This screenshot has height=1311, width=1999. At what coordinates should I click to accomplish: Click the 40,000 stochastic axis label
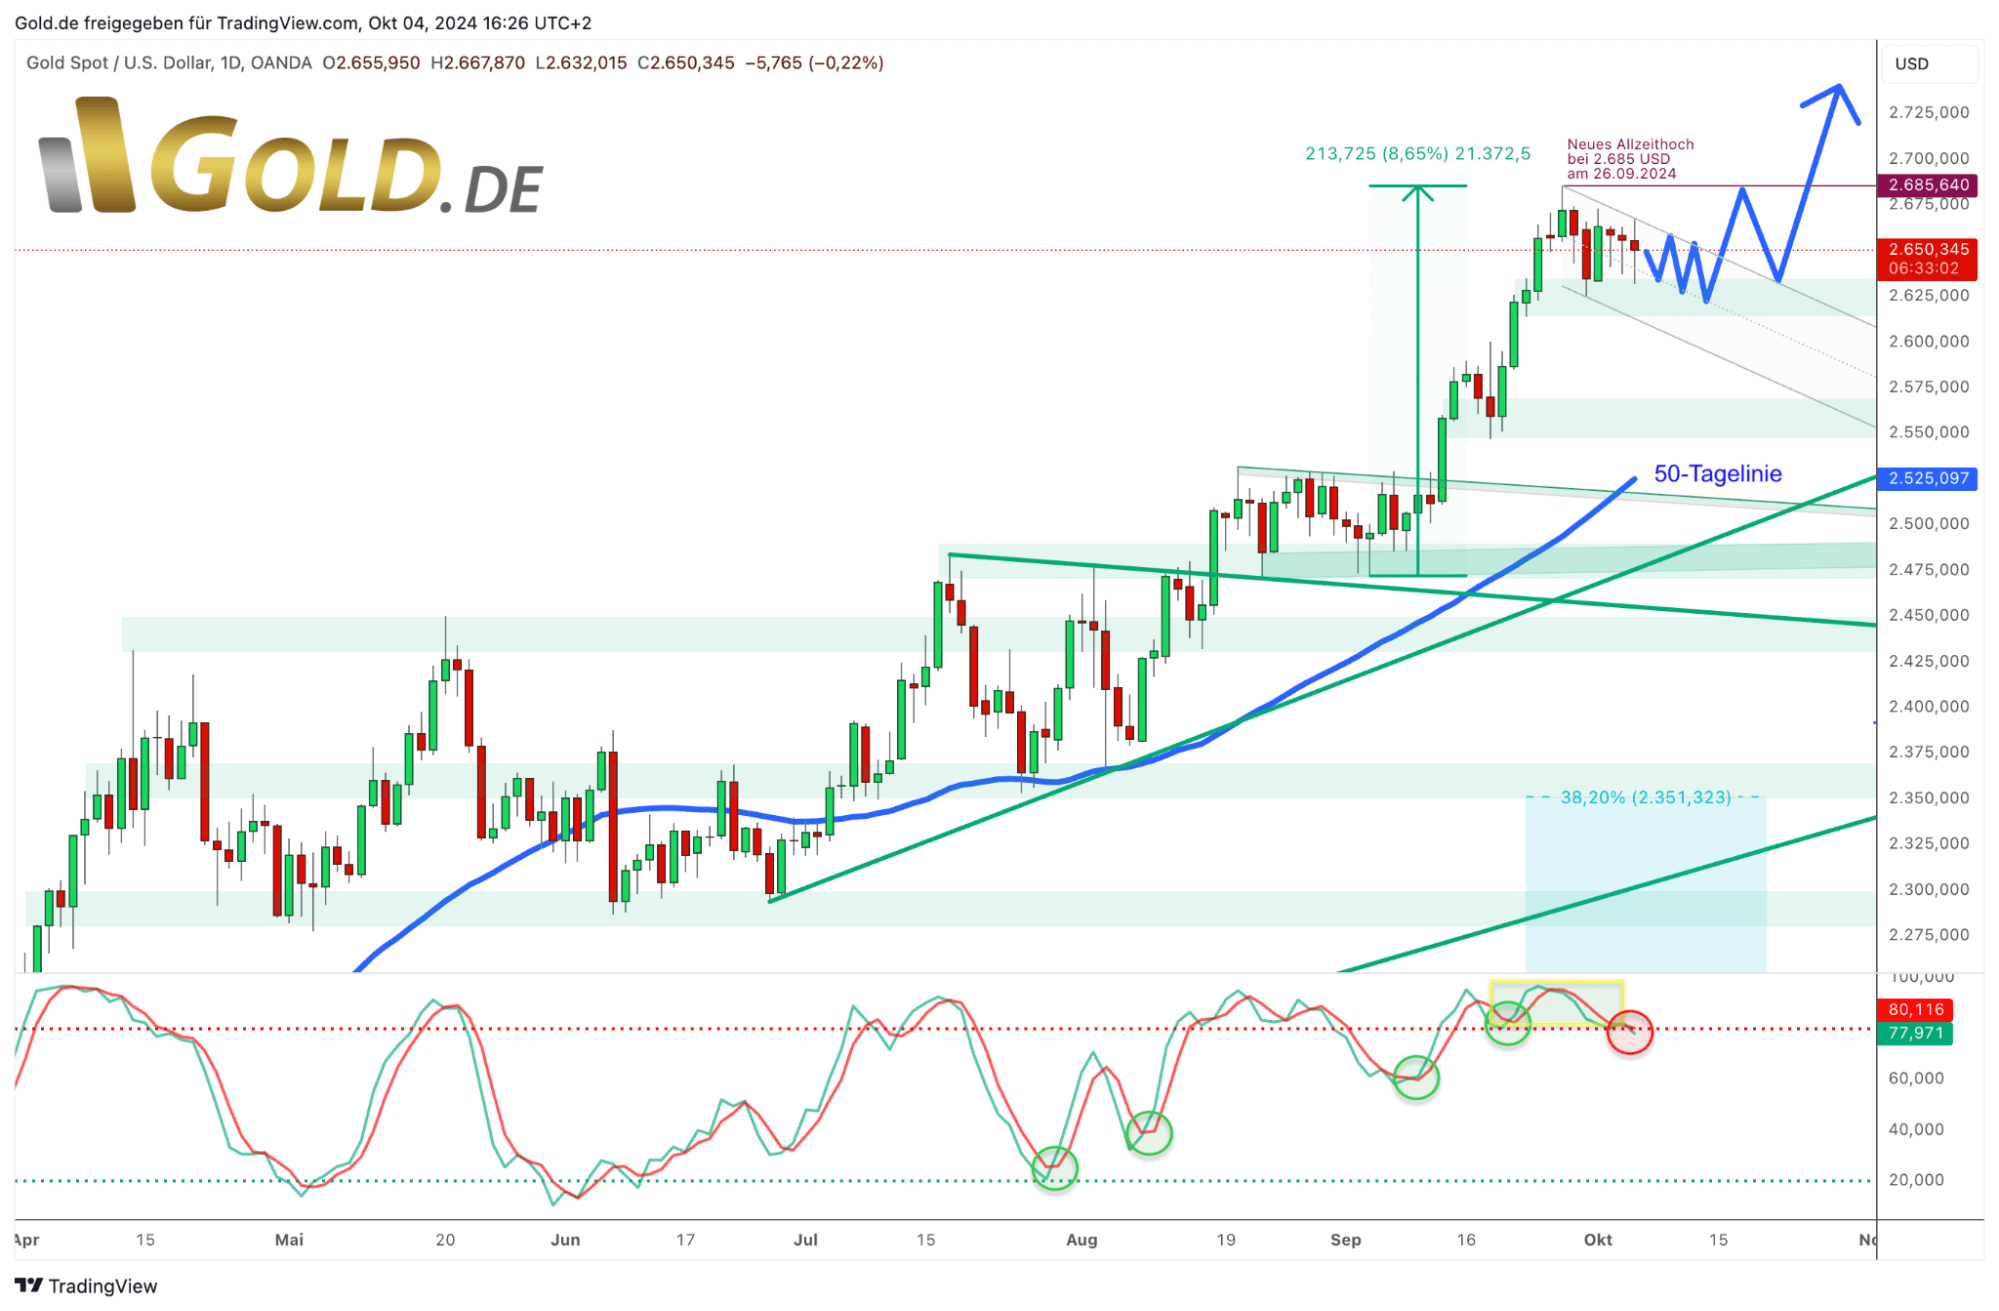tap(1915, 1130)
